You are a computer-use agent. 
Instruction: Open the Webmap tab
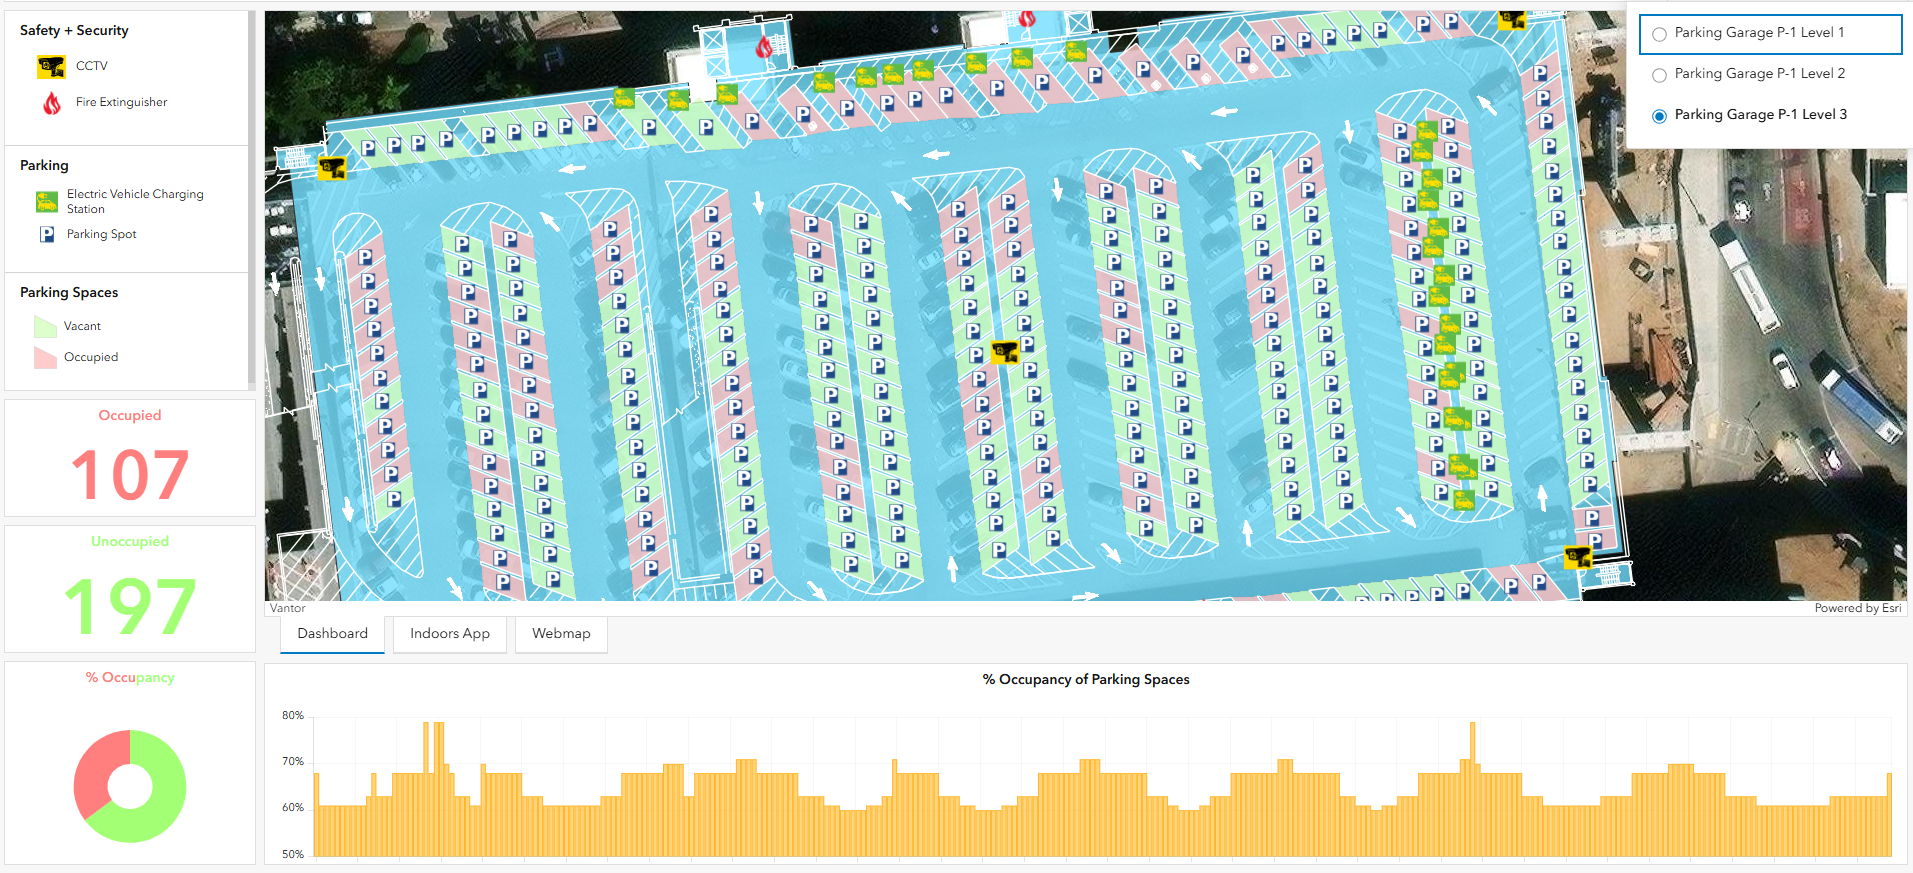561,634
